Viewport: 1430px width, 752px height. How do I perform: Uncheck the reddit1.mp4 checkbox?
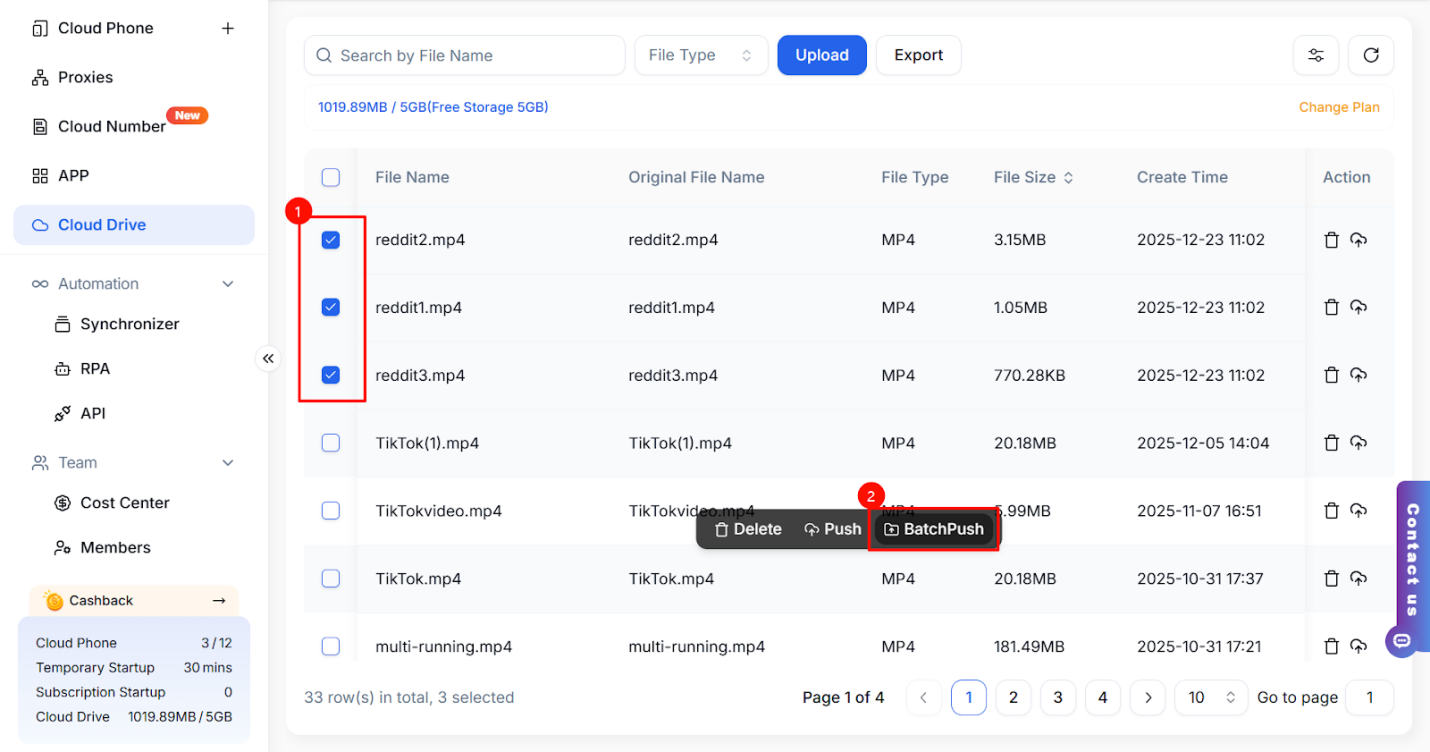pyautogui.click(x=331, y=308)
